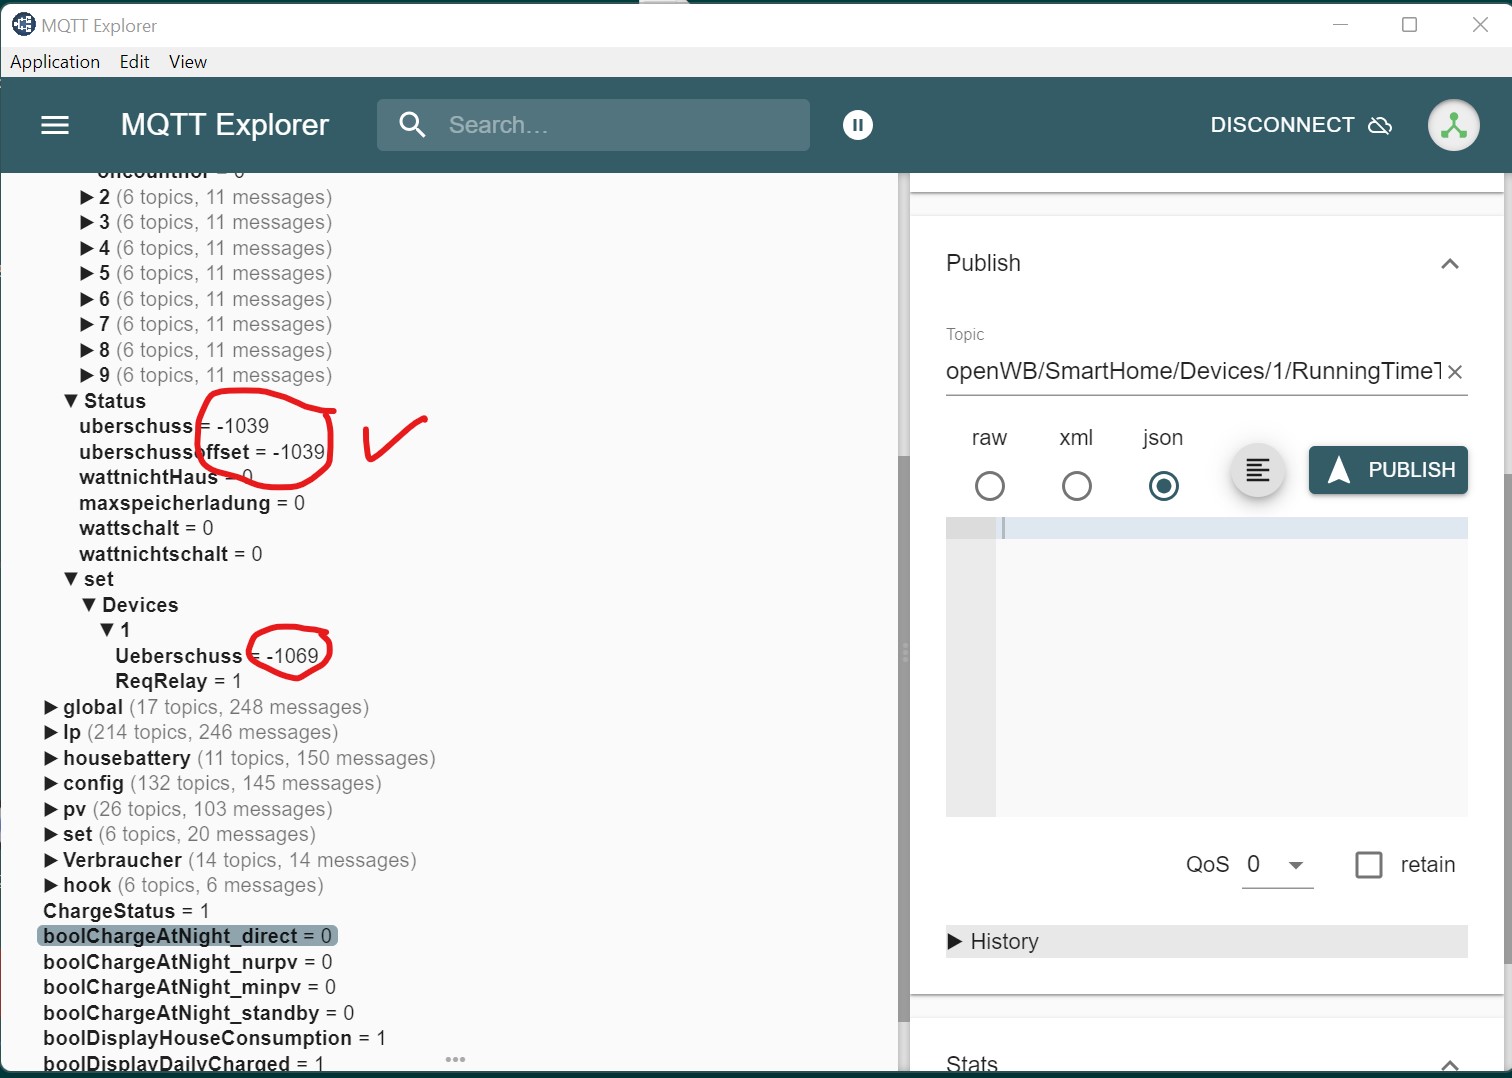Enable the retain checkbox
This screenshot has width=1512, height=1078.
click(x=1369, y=865)
